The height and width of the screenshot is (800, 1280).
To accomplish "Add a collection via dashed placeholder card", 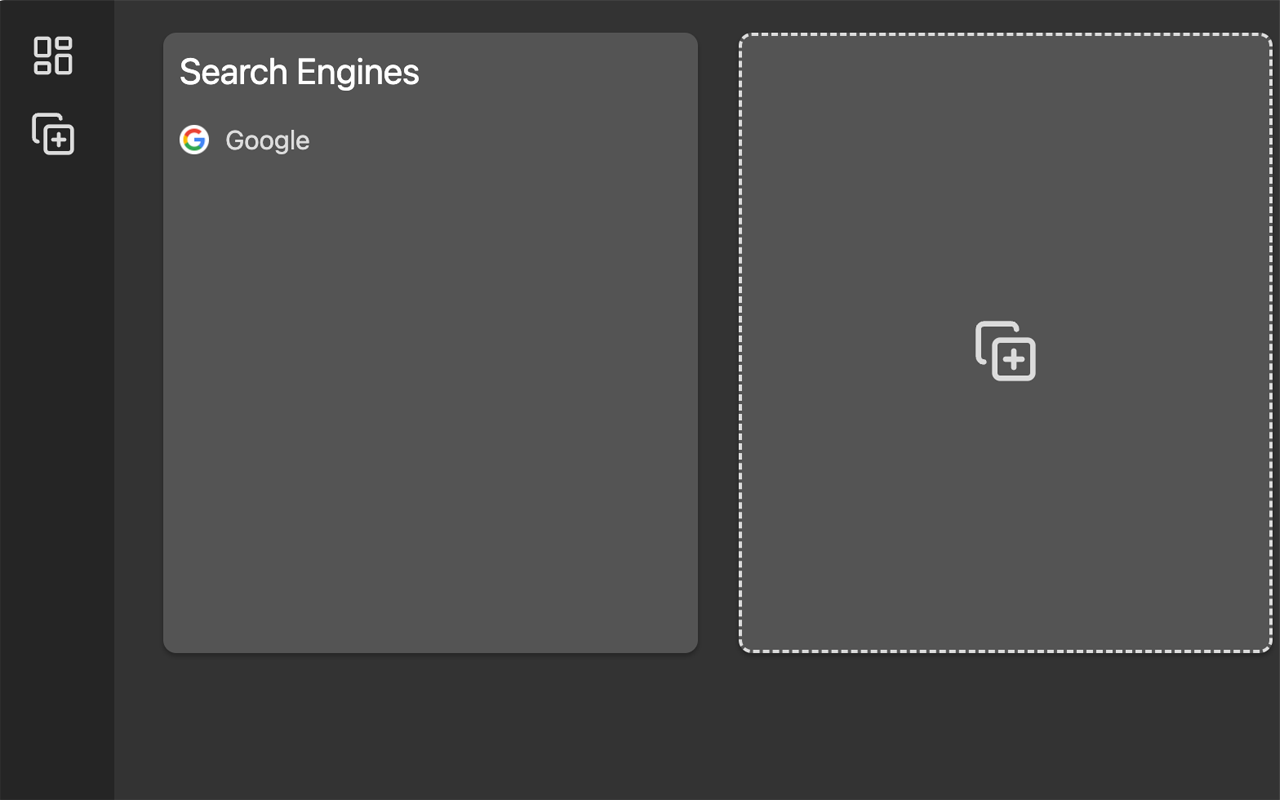I will click(1005, 351).
